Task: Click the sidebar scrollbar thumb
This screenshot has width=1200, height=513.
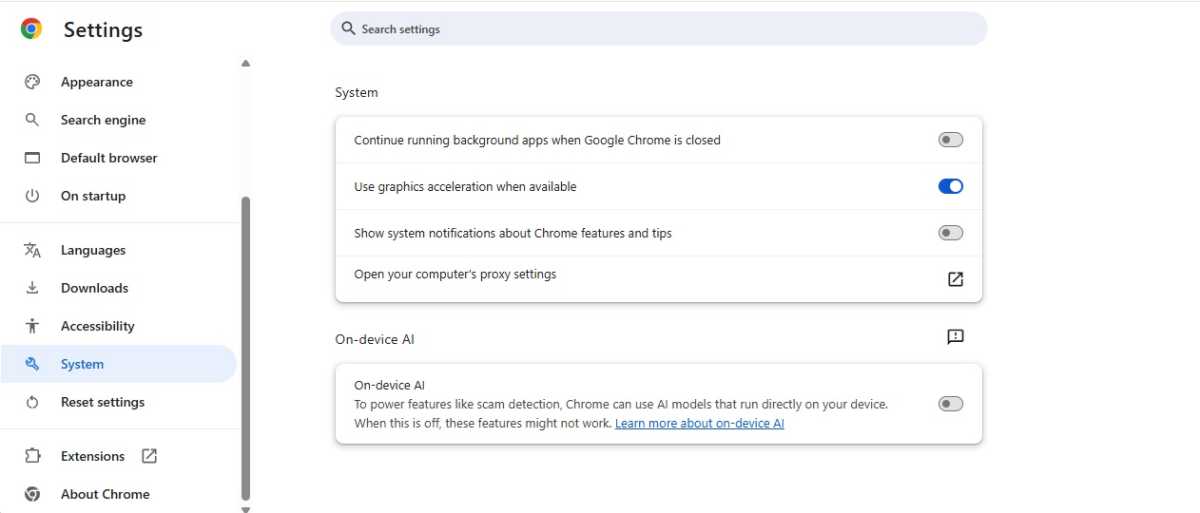Action: pos(246,348)
